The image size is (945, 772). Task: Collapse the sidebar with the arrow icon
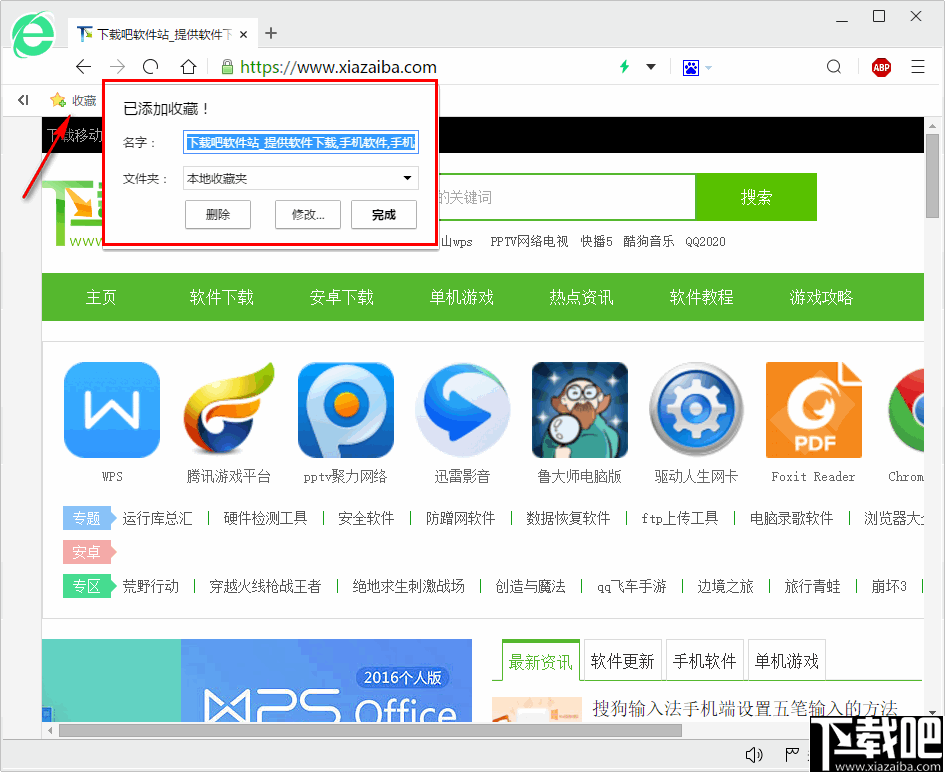pyautogui.click(x=22, y=100)
